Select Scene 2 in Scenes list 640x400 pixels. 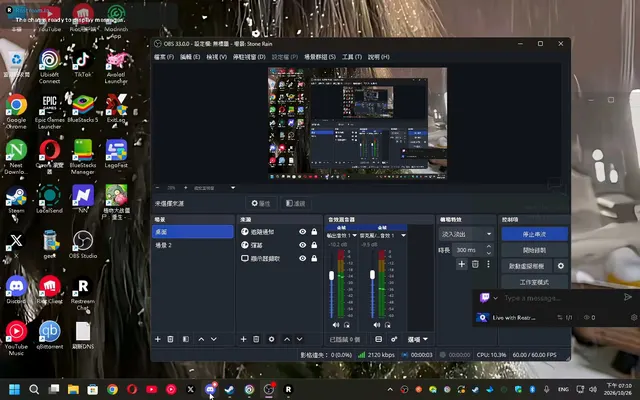pyautogui.click(x=193, y=245)
